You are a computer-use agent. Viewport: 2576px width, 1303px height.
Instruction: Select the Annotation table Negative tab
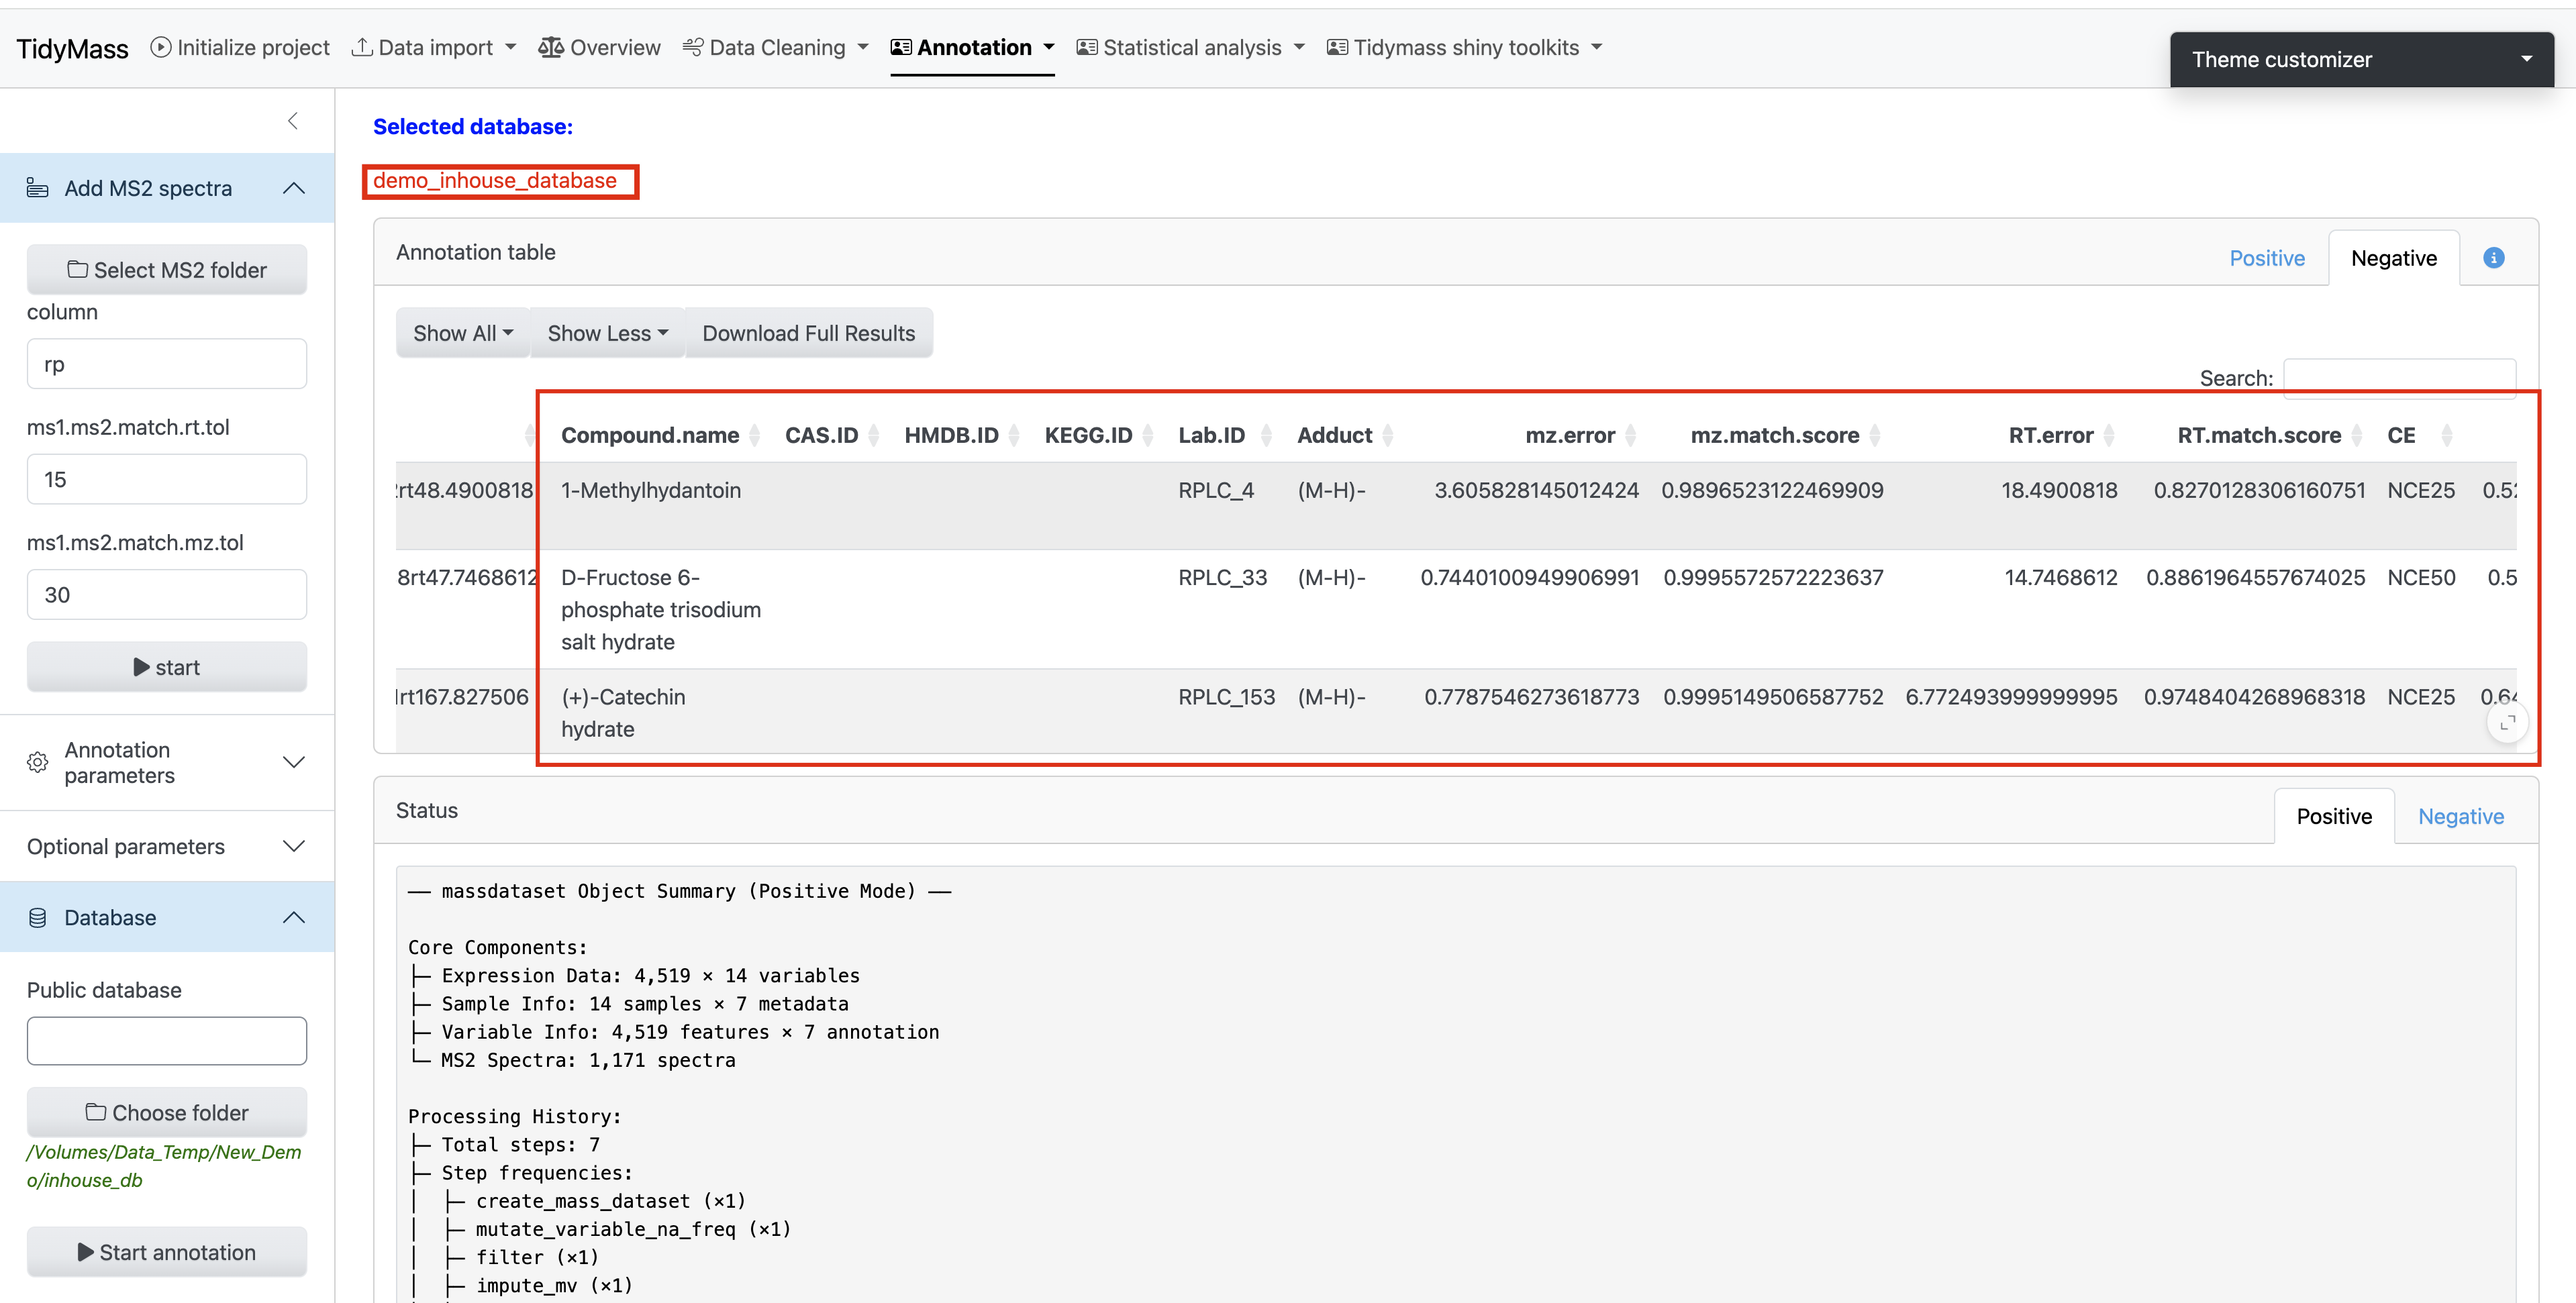(x=2393, y=258)
